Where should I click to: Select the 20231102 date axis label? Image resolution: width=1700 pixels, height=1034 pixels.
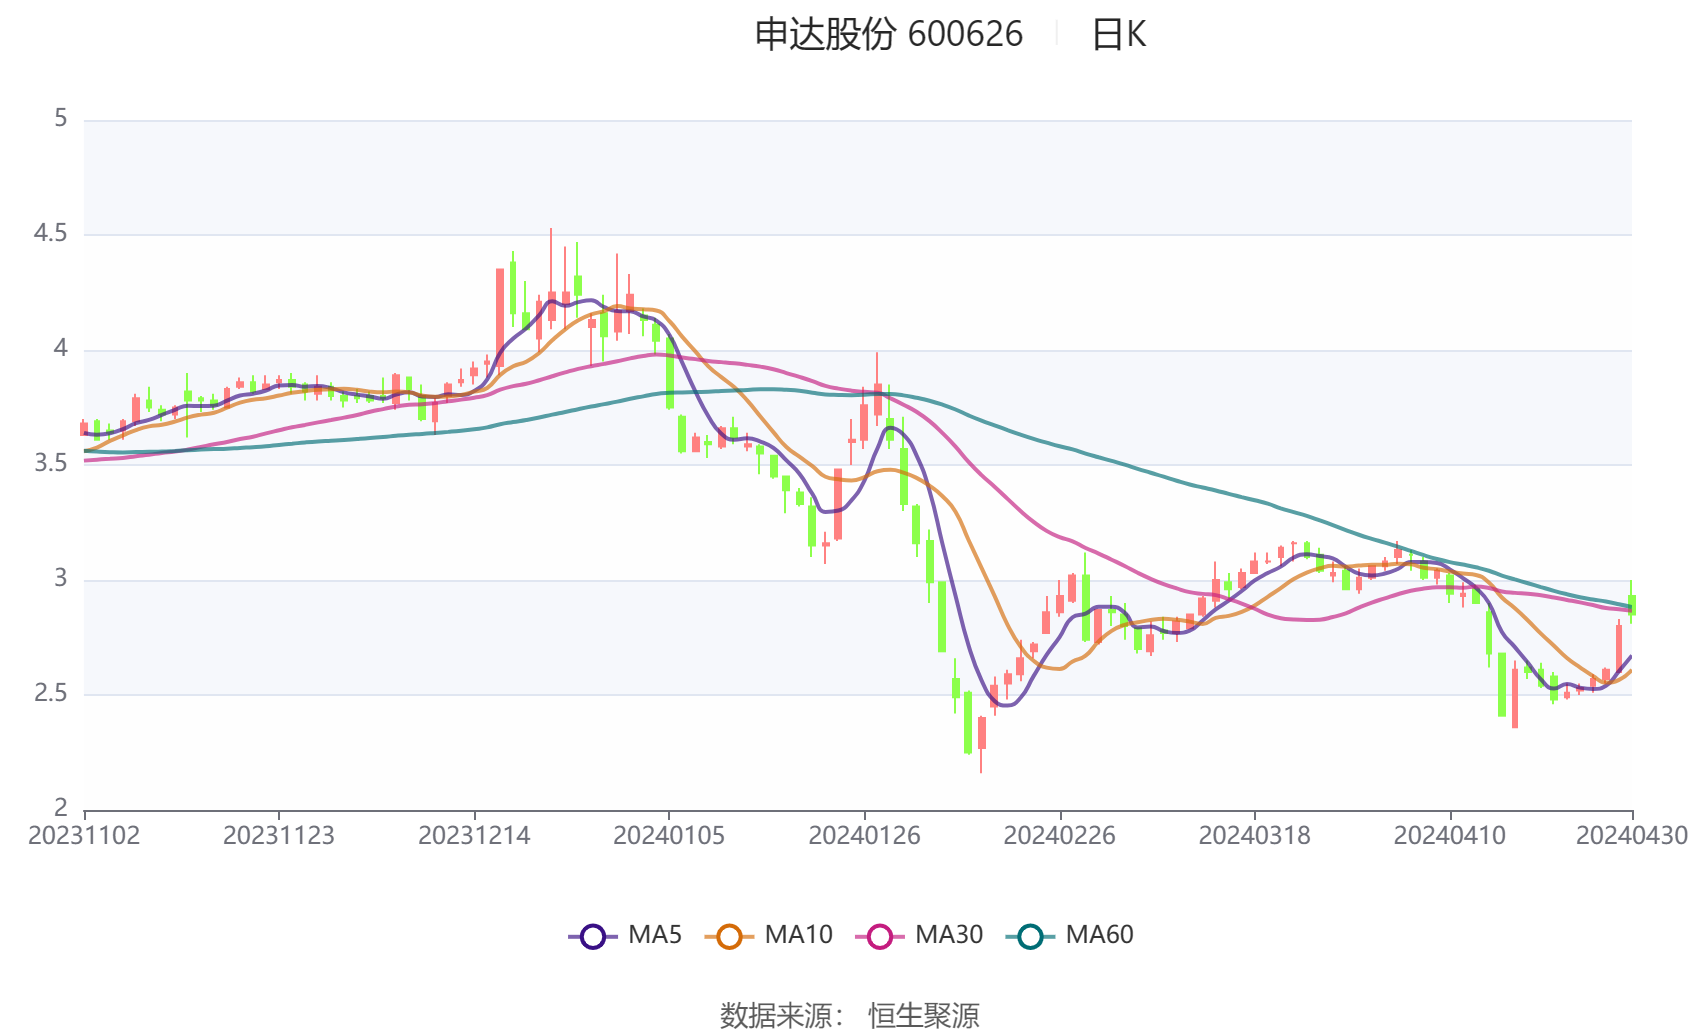coord(84,835)
